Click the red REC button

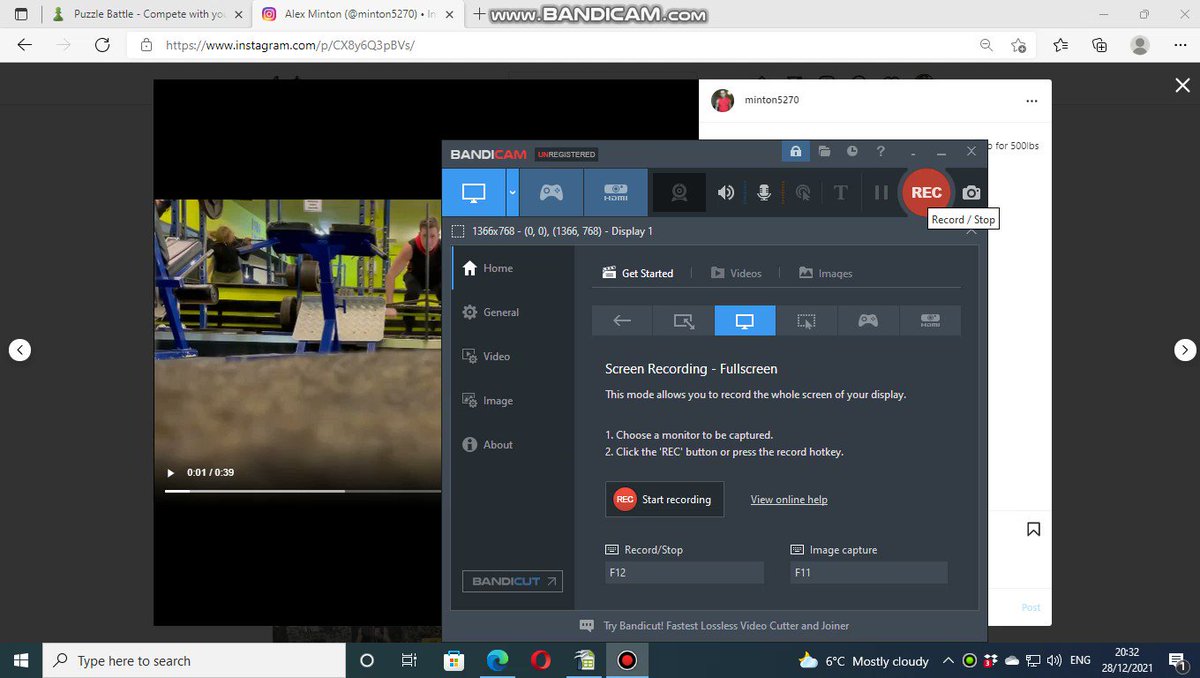pos(926,192)
